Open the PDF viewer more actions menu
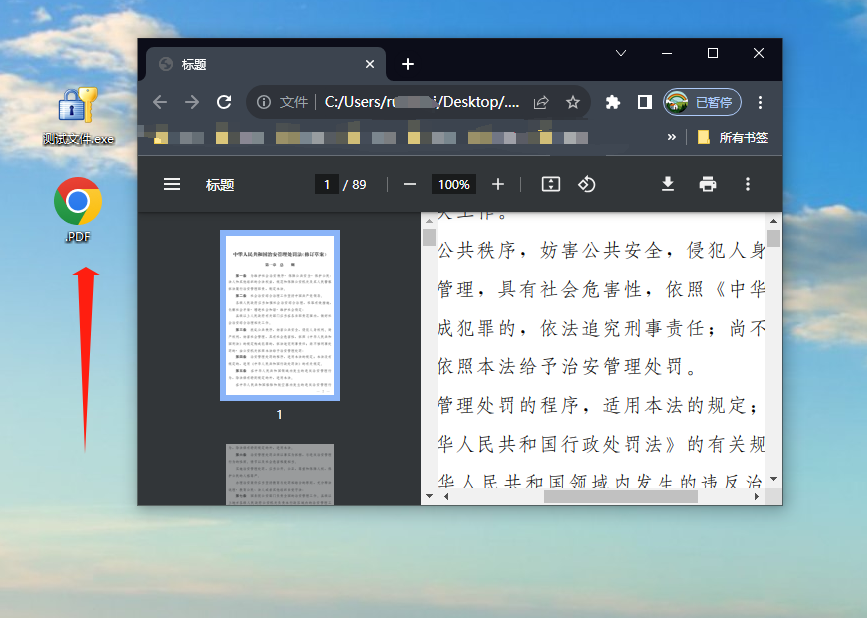This screenshot has width=867, height=618. pos(748,184)
